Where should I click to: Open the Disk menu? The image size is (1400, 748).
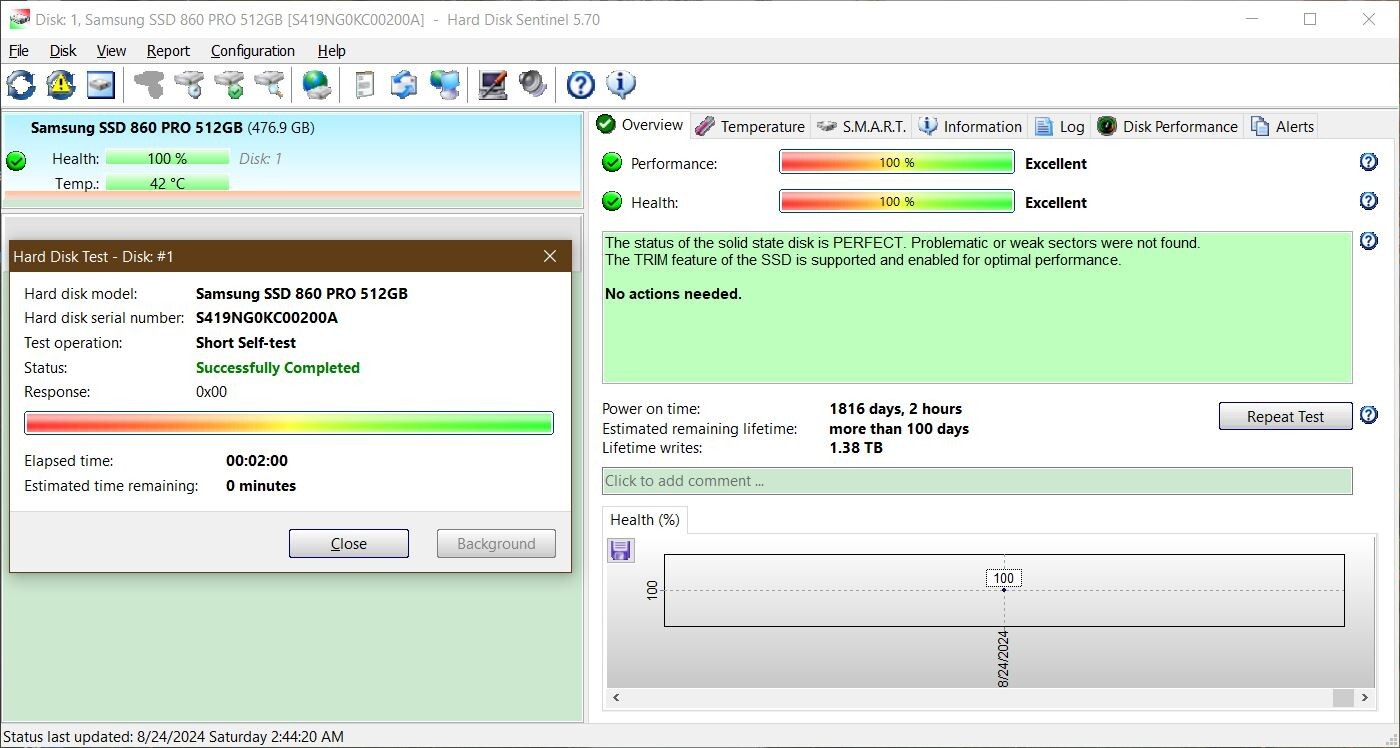pyautogui.click(x=63, y=51)
